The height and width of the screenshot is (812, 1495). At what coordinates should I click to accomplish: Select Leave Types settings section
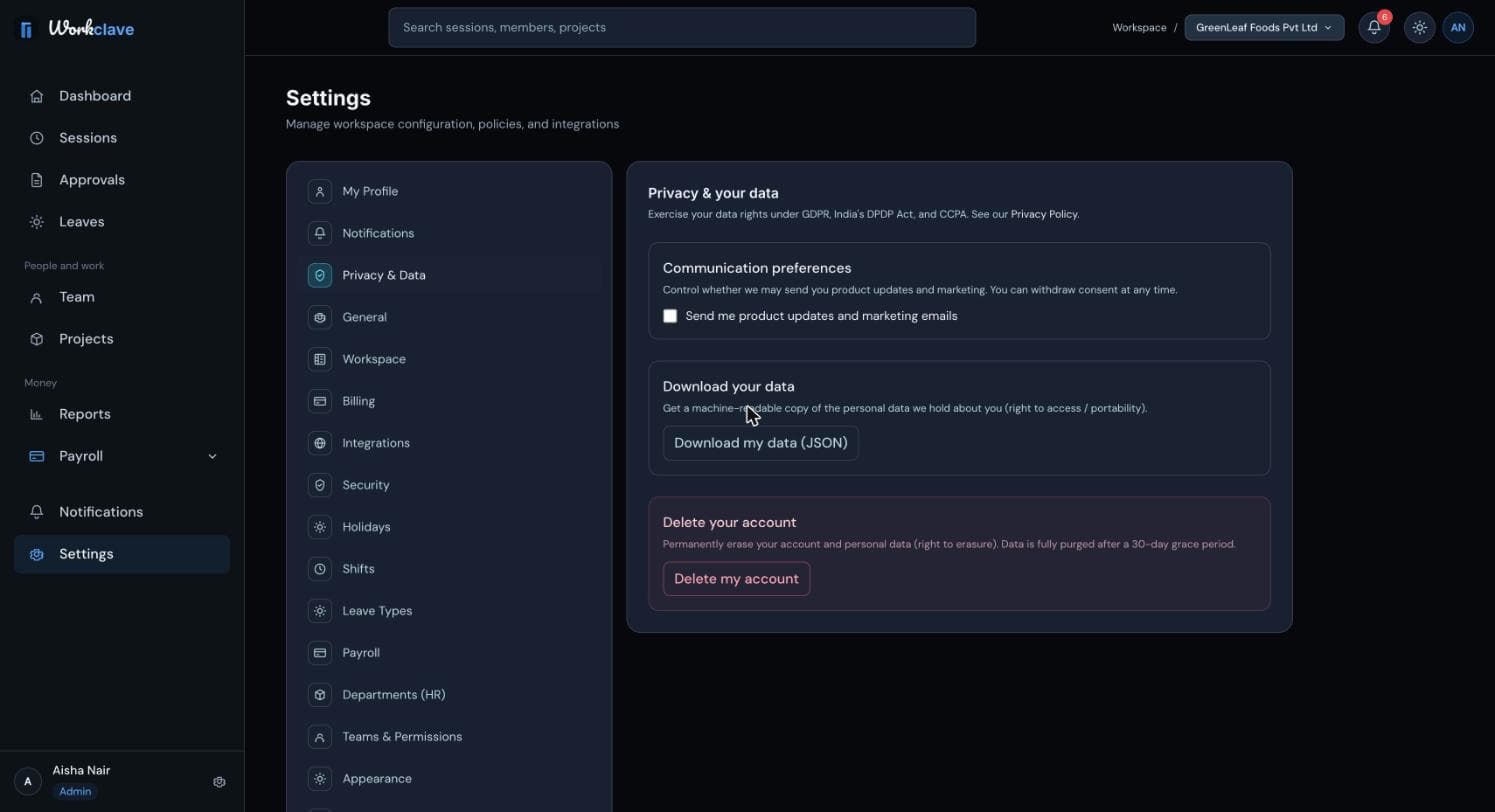pos(449,611)
